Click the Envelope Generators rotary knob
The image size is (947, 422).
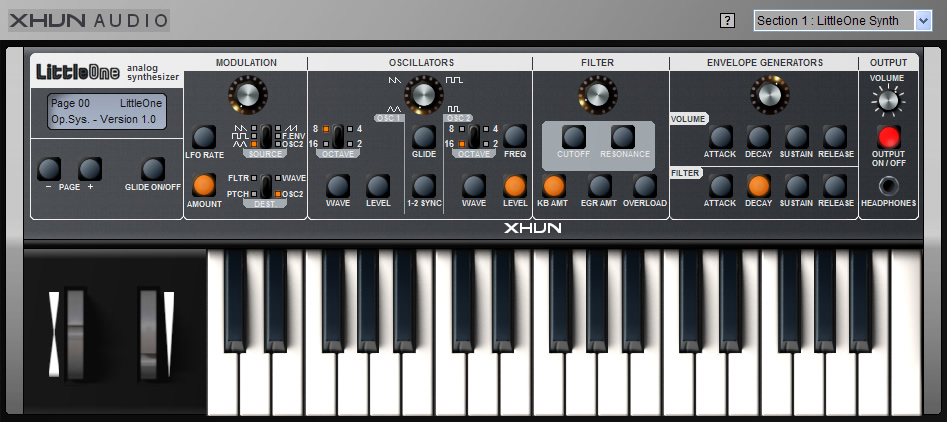tap(769, 95)
